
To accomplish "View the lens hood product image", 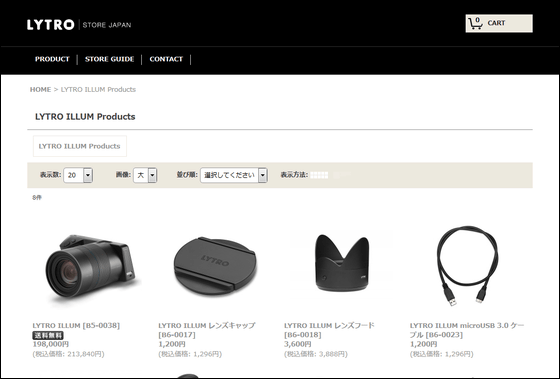I will [342, 263].
